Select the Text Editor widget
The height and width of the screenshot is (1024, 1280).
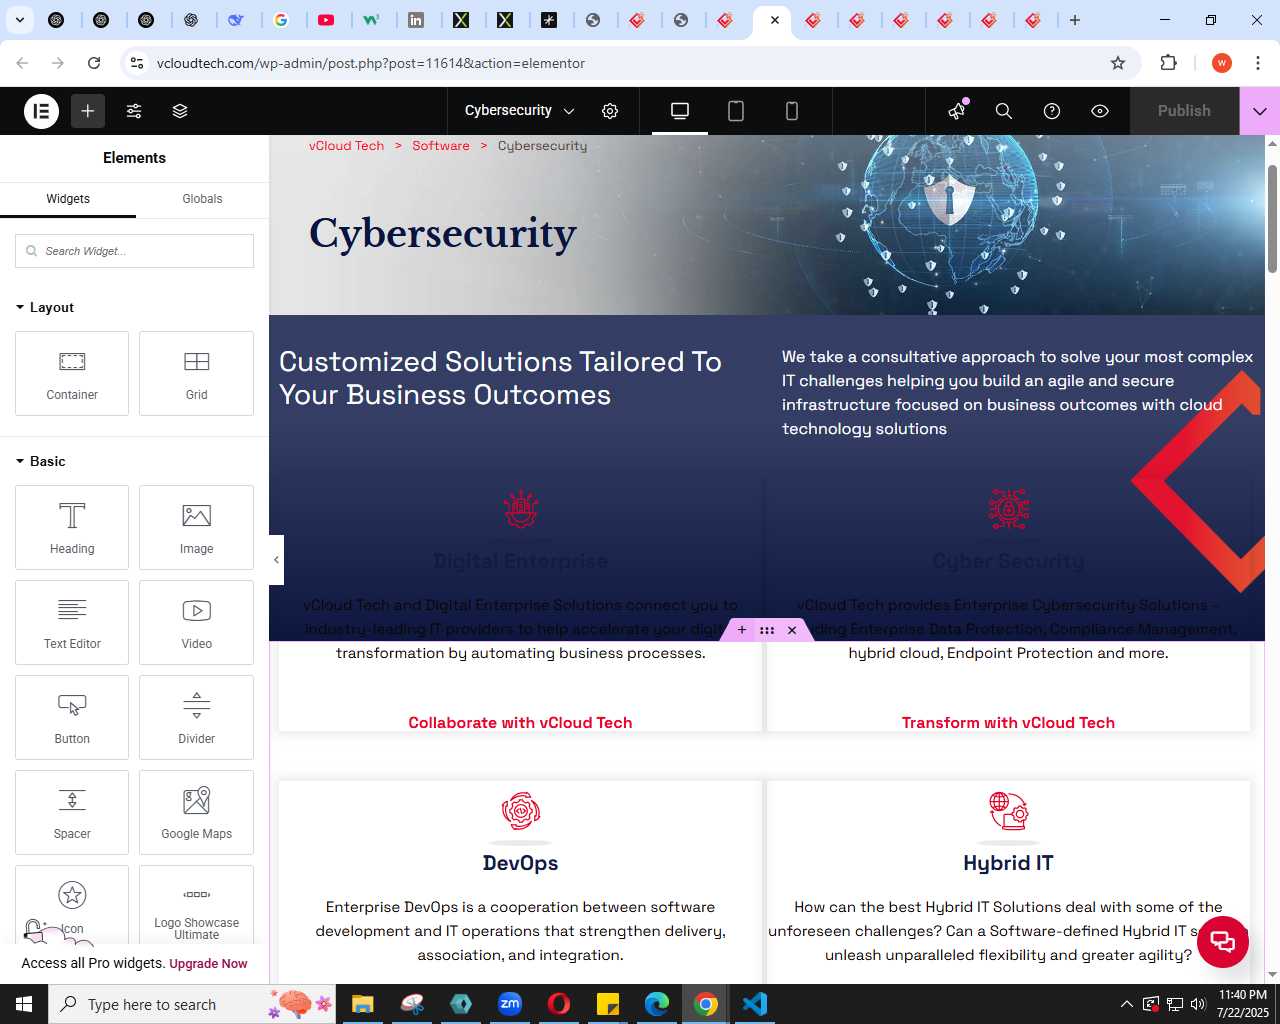72,622
